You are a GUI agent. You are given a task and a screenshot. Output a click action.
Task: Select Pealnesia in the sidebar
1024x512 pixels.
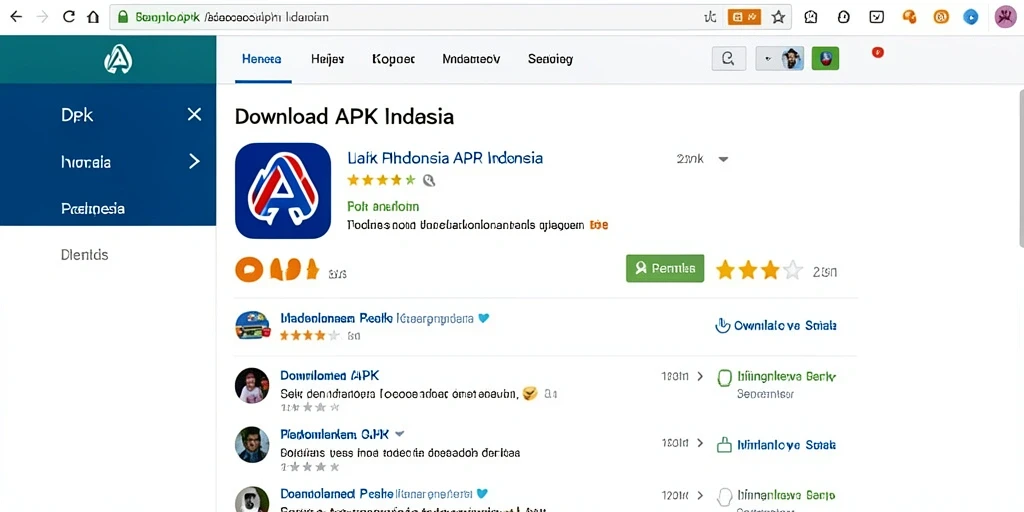(x=93, y=208)
